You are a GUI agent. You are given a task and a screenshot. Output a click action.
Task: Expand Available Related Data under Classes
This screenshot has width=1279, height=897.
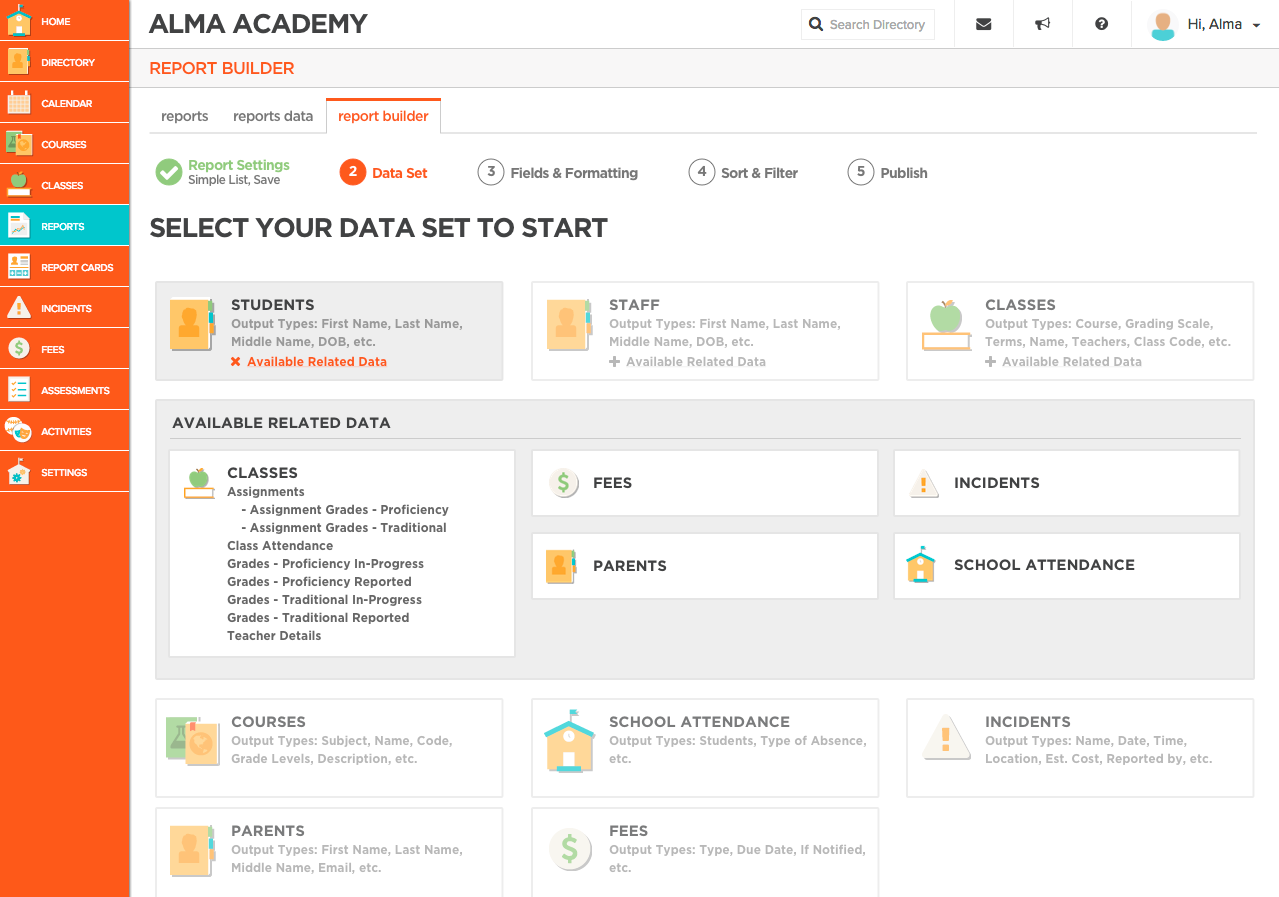(1063, 362)
